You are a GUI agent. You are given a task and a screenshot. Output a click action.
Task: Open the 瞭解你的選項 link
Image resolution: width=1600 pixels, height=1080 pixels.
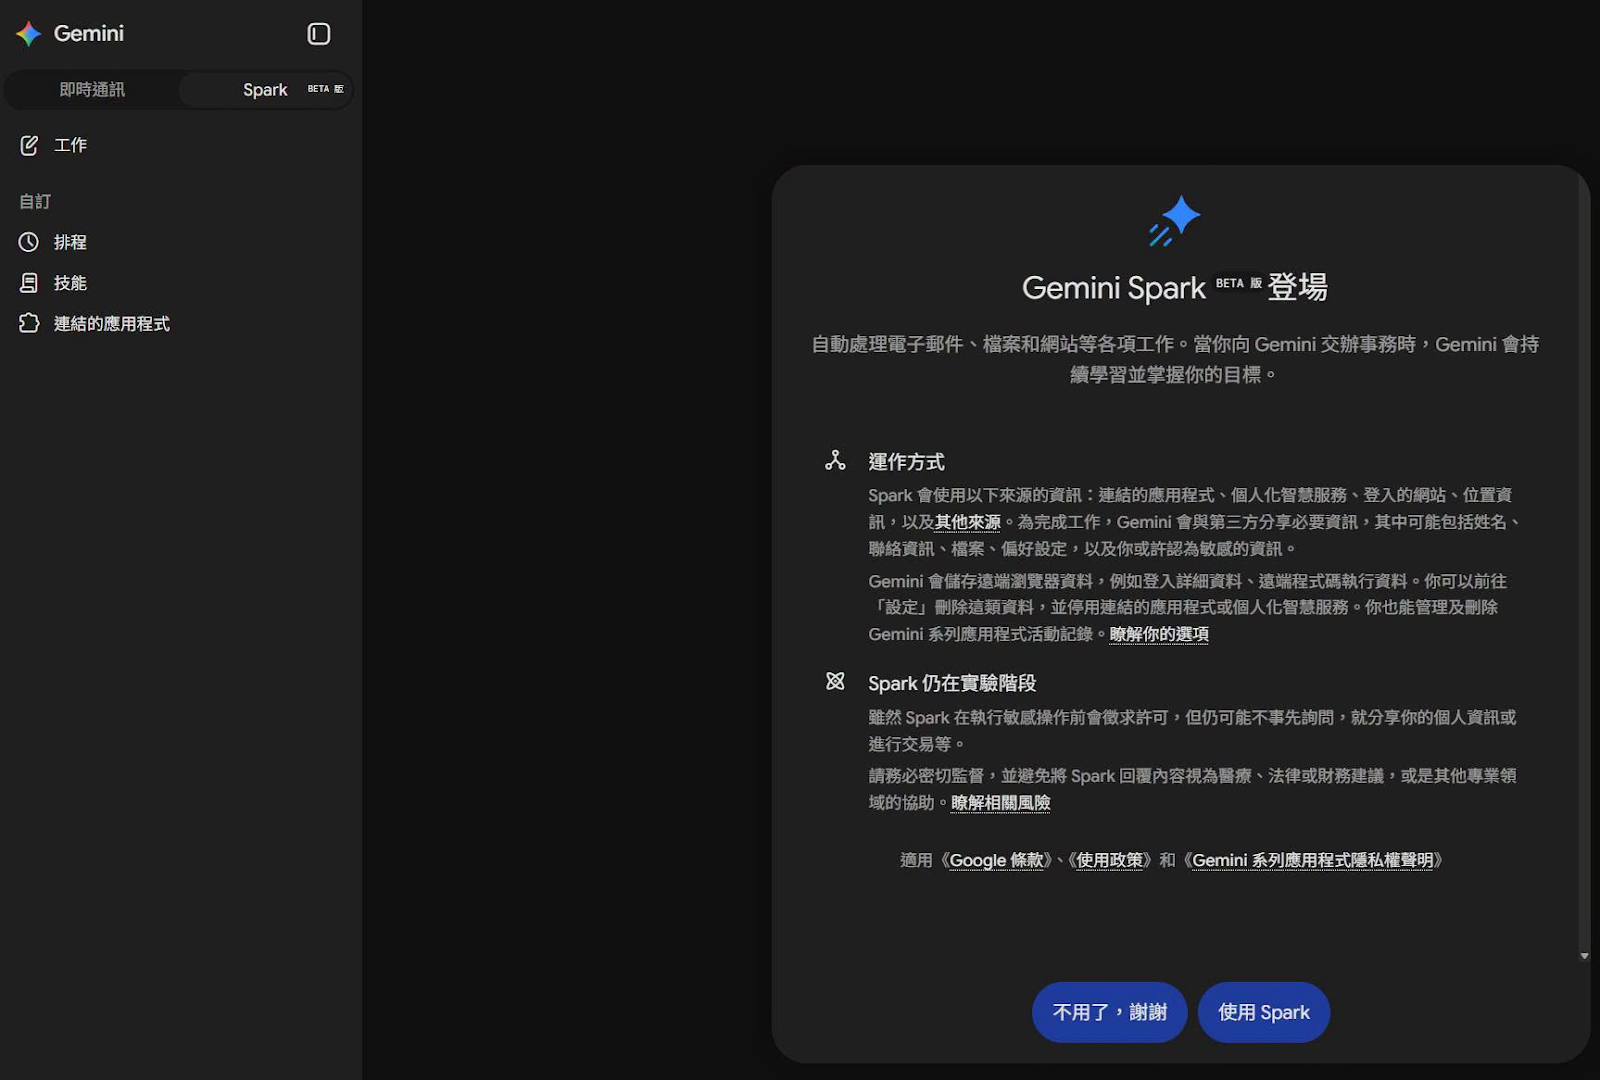click(x=1159, y=634)
